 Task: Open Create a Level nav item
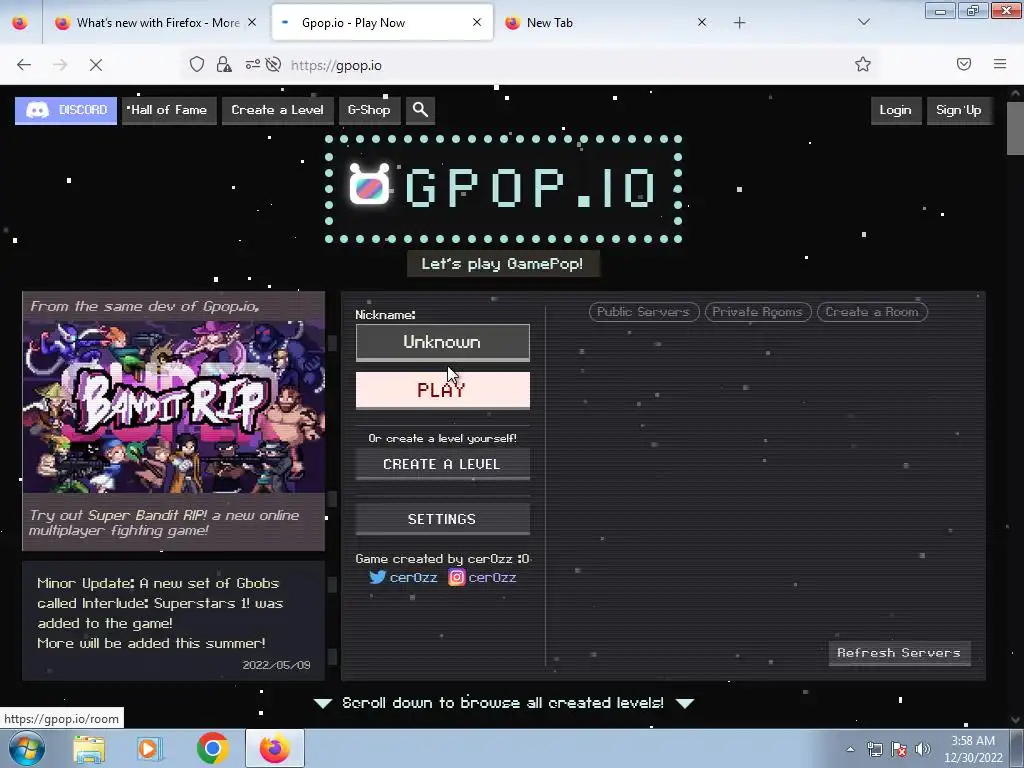278,110
